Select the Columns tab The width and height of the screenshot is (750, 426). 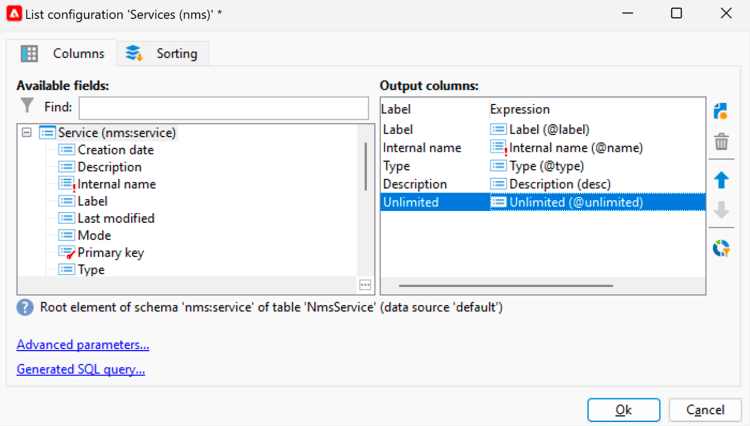click(63, 54)
